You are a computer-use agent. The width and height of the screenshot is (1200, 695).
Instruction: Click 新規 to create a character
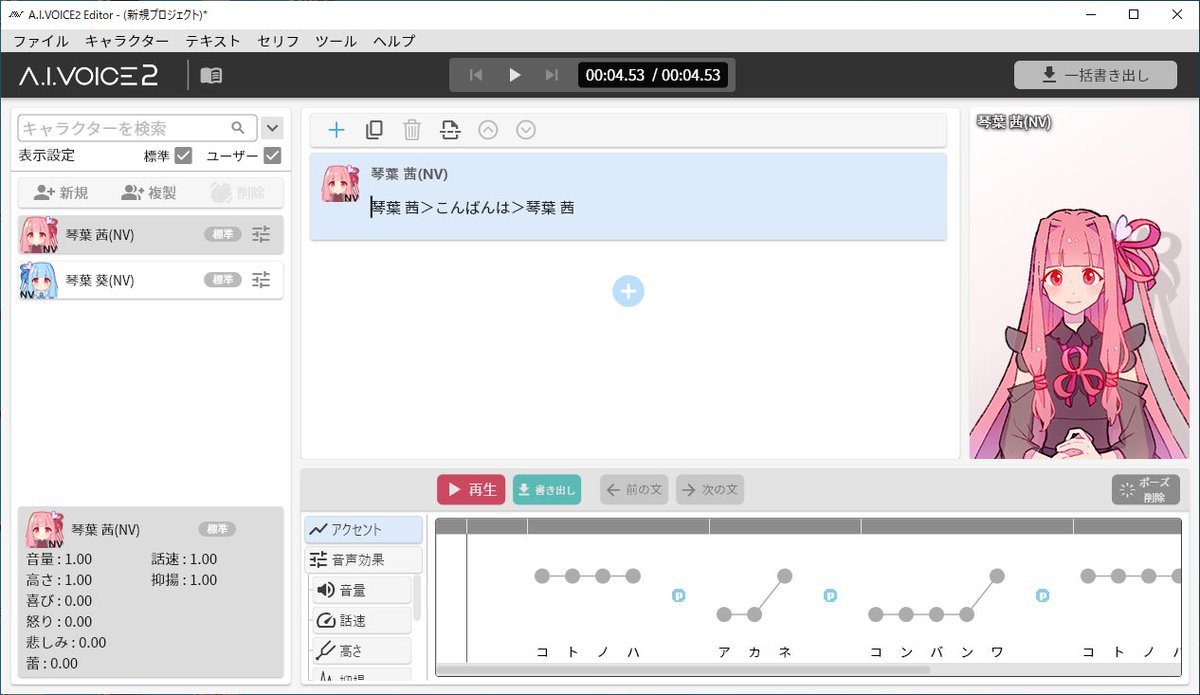[61, 193]
